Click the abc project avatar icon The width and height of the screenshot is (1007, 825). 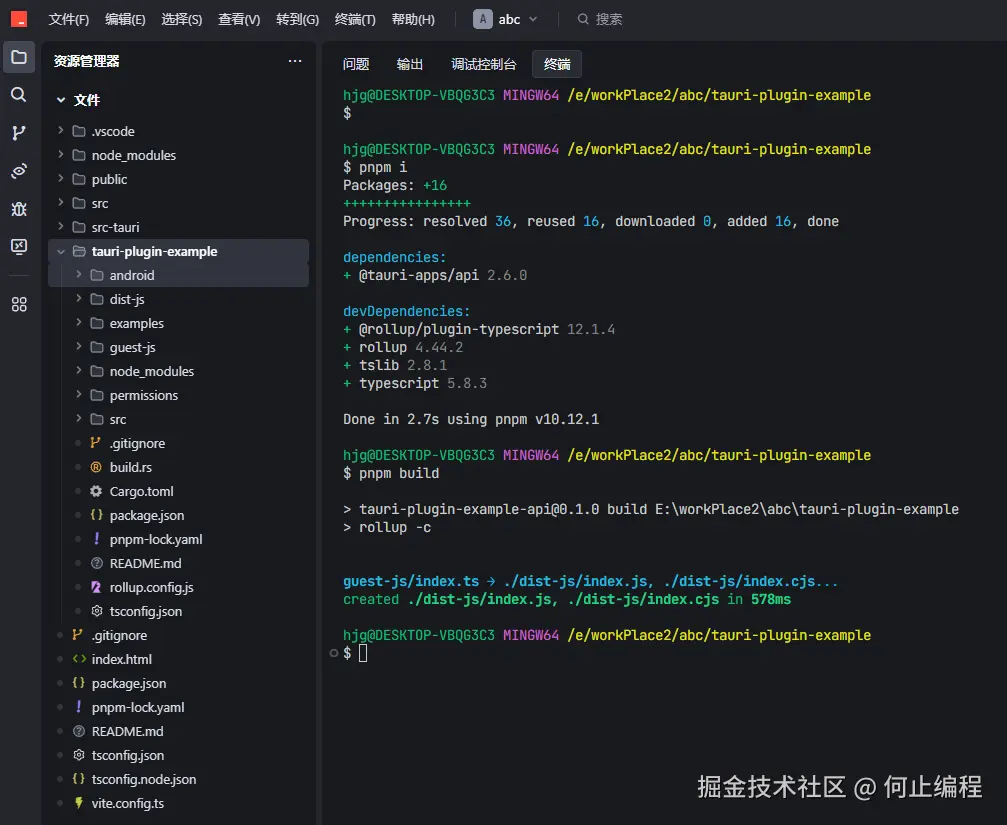pyautogui.click(x=482, y=19)
